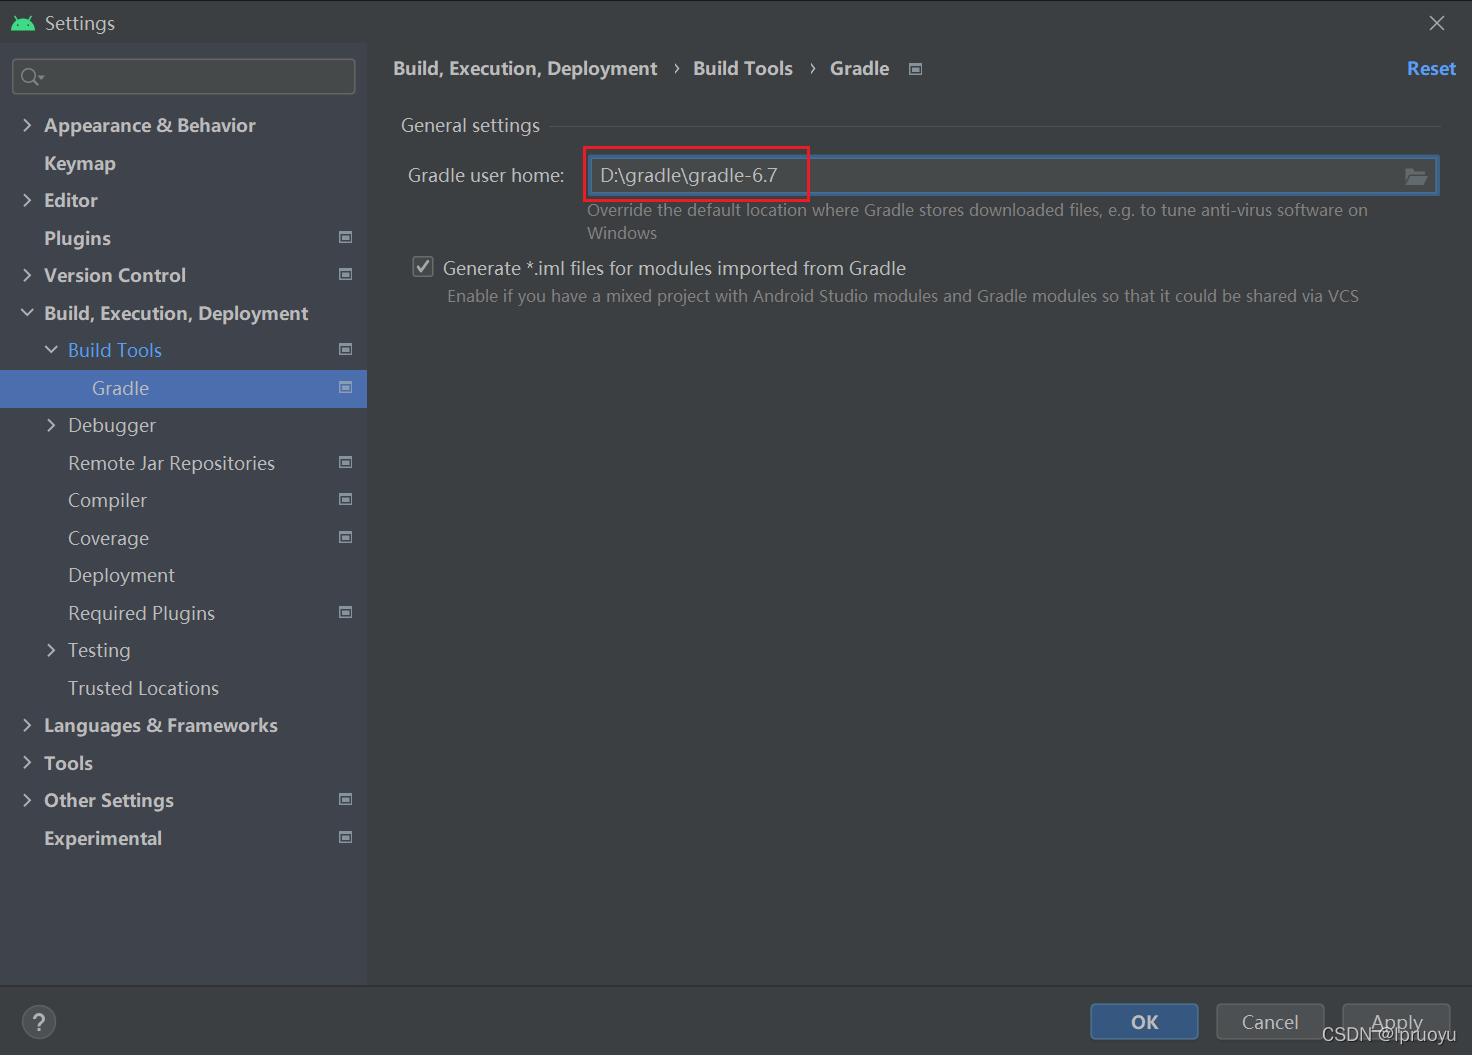Open the Required Plugins page
The width and height of the screenshot is (1472, 1055).
[141, 613]
